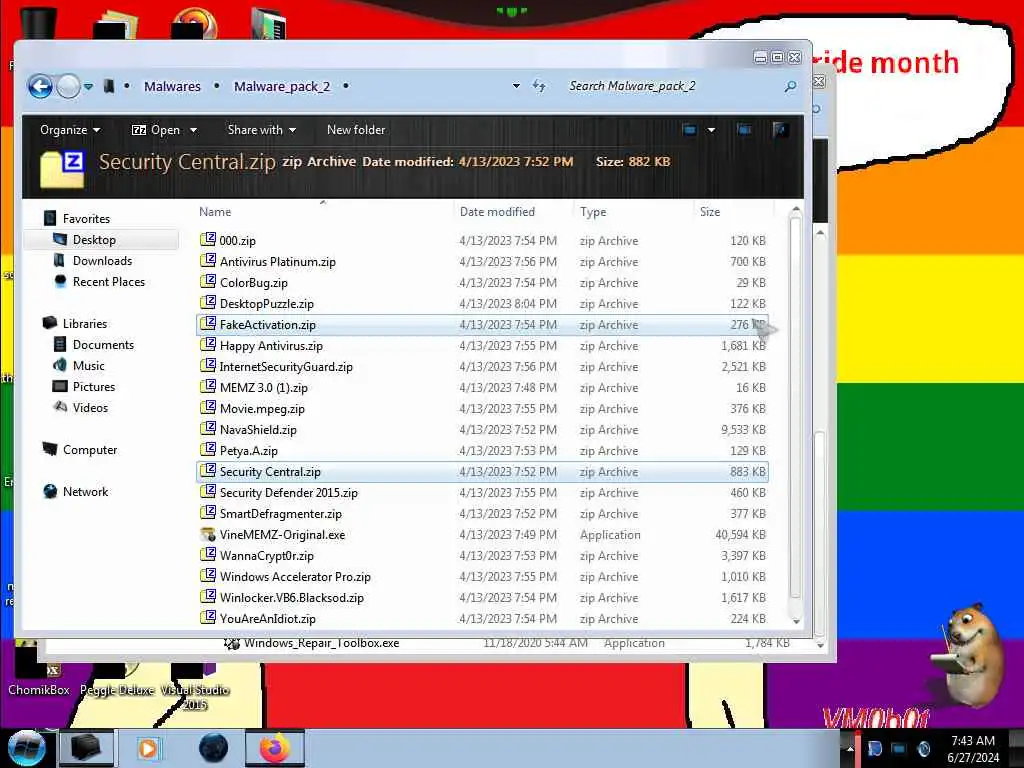The height and width of the screenshot is (768, 1024).
Task: Select Happy Antivirus.zip file icon
Action: (208, 344)
